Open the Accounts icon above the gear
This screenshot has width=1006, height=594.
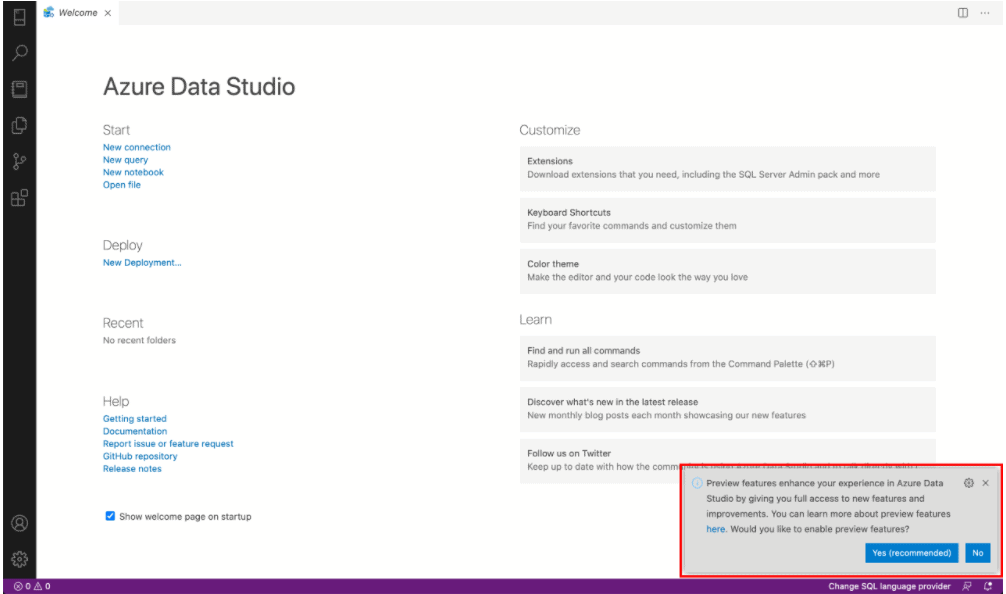point(20,522)
